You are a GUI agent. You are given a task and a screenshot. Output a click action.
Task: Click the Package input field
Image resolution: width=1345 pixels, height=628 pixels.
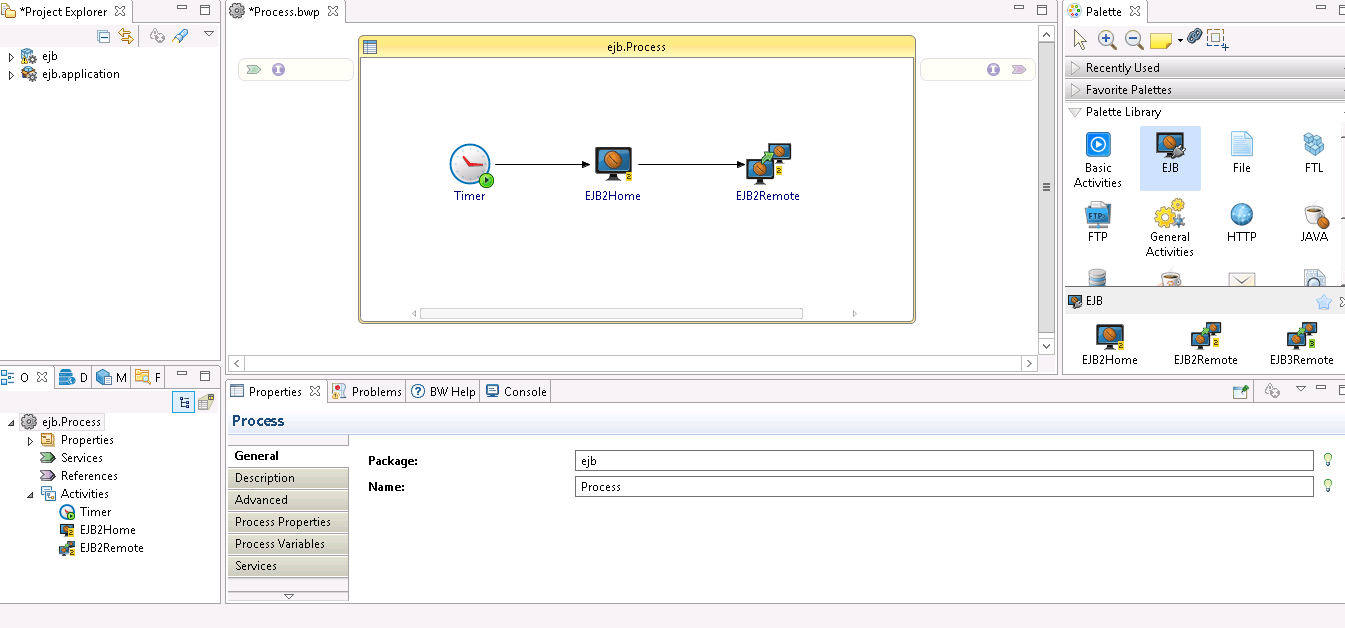(944, 460)
